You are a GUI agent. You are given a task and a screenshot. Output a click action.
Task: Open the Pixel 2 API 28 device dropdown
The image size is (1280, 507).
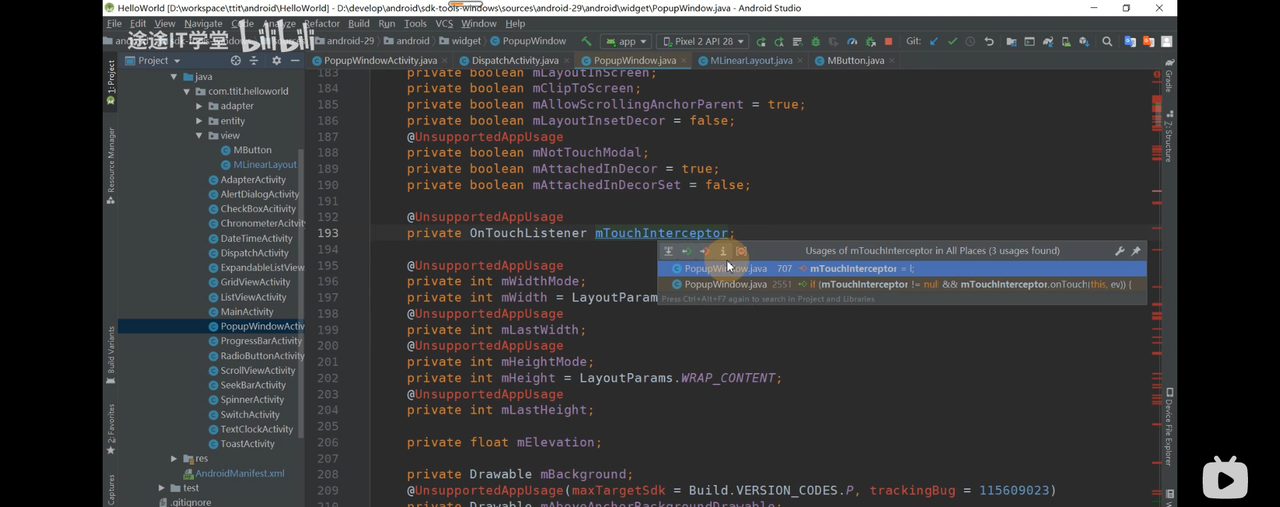707,42
